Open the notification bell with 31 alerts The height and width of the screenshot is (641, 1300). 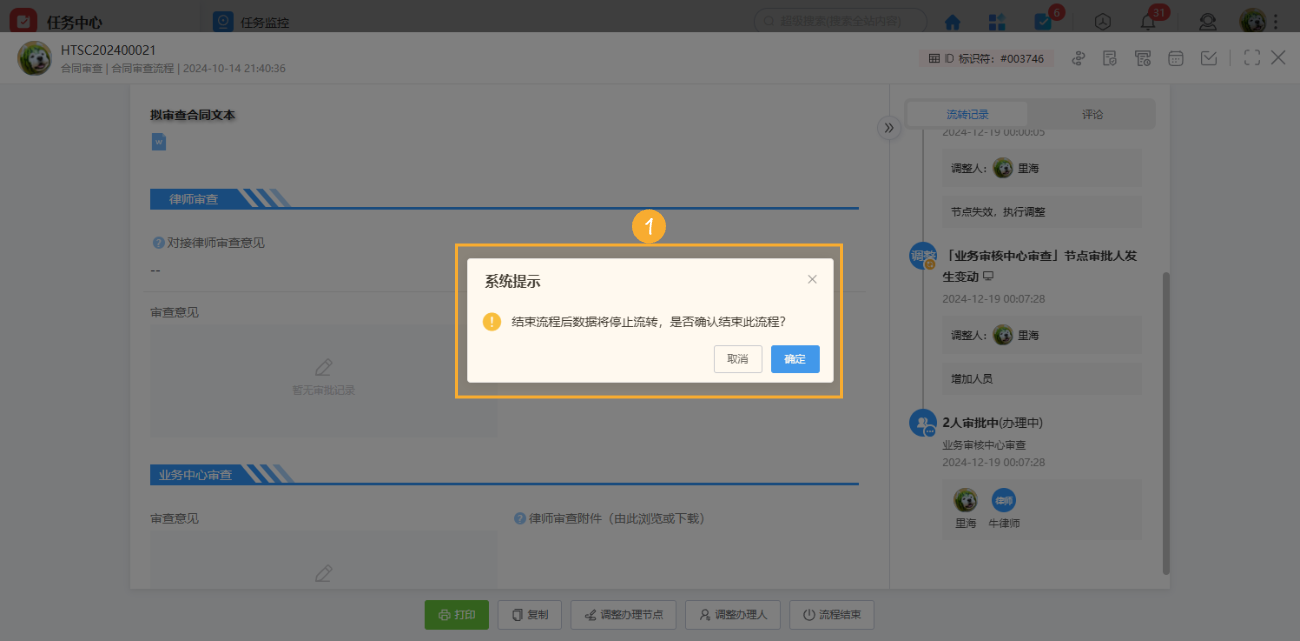click(1147, 21)
